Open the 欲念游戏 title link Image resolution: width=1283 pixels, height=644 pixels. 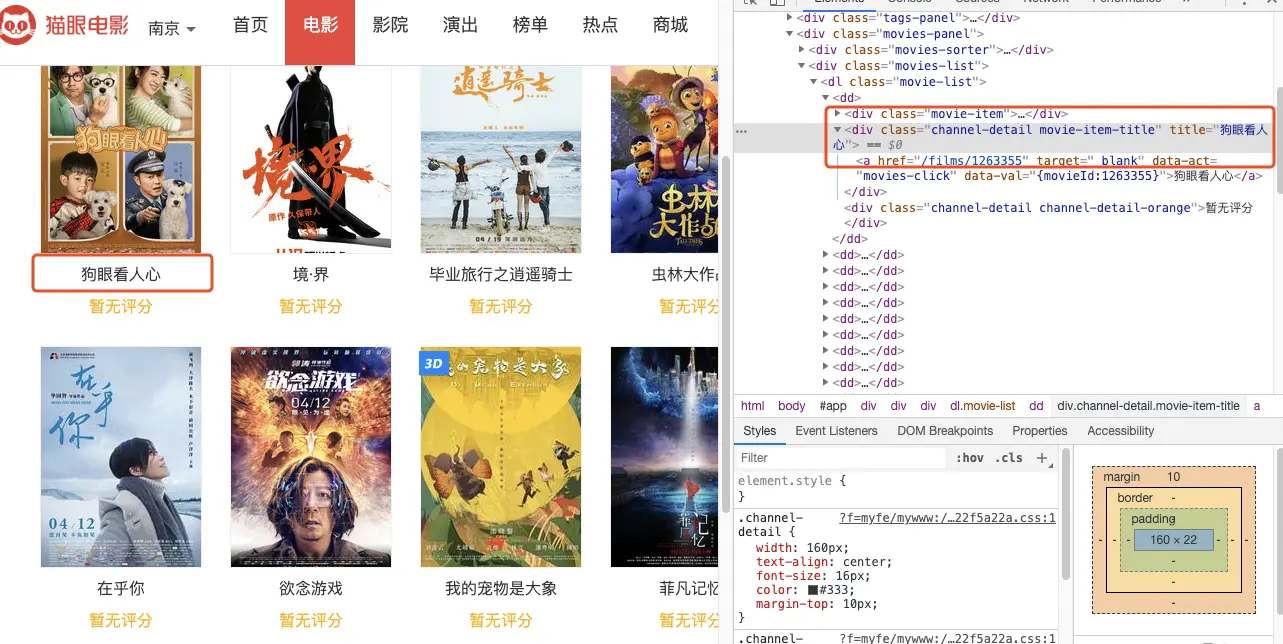click(x=311, y=588)
